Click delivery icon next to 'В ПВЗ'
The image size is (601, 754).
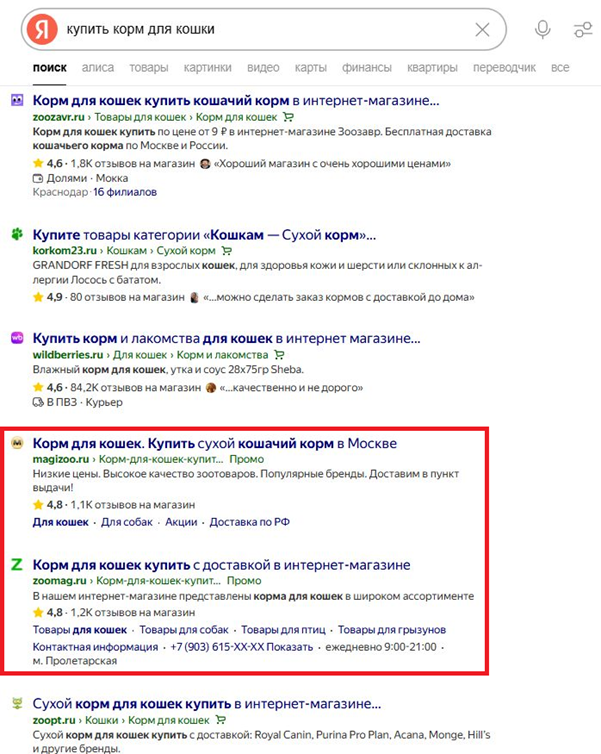pos(38,402)
